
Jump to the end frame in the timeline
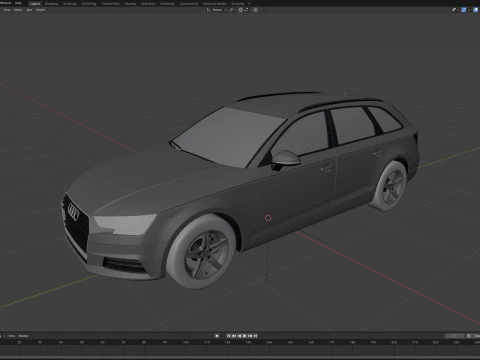(256, 336)
